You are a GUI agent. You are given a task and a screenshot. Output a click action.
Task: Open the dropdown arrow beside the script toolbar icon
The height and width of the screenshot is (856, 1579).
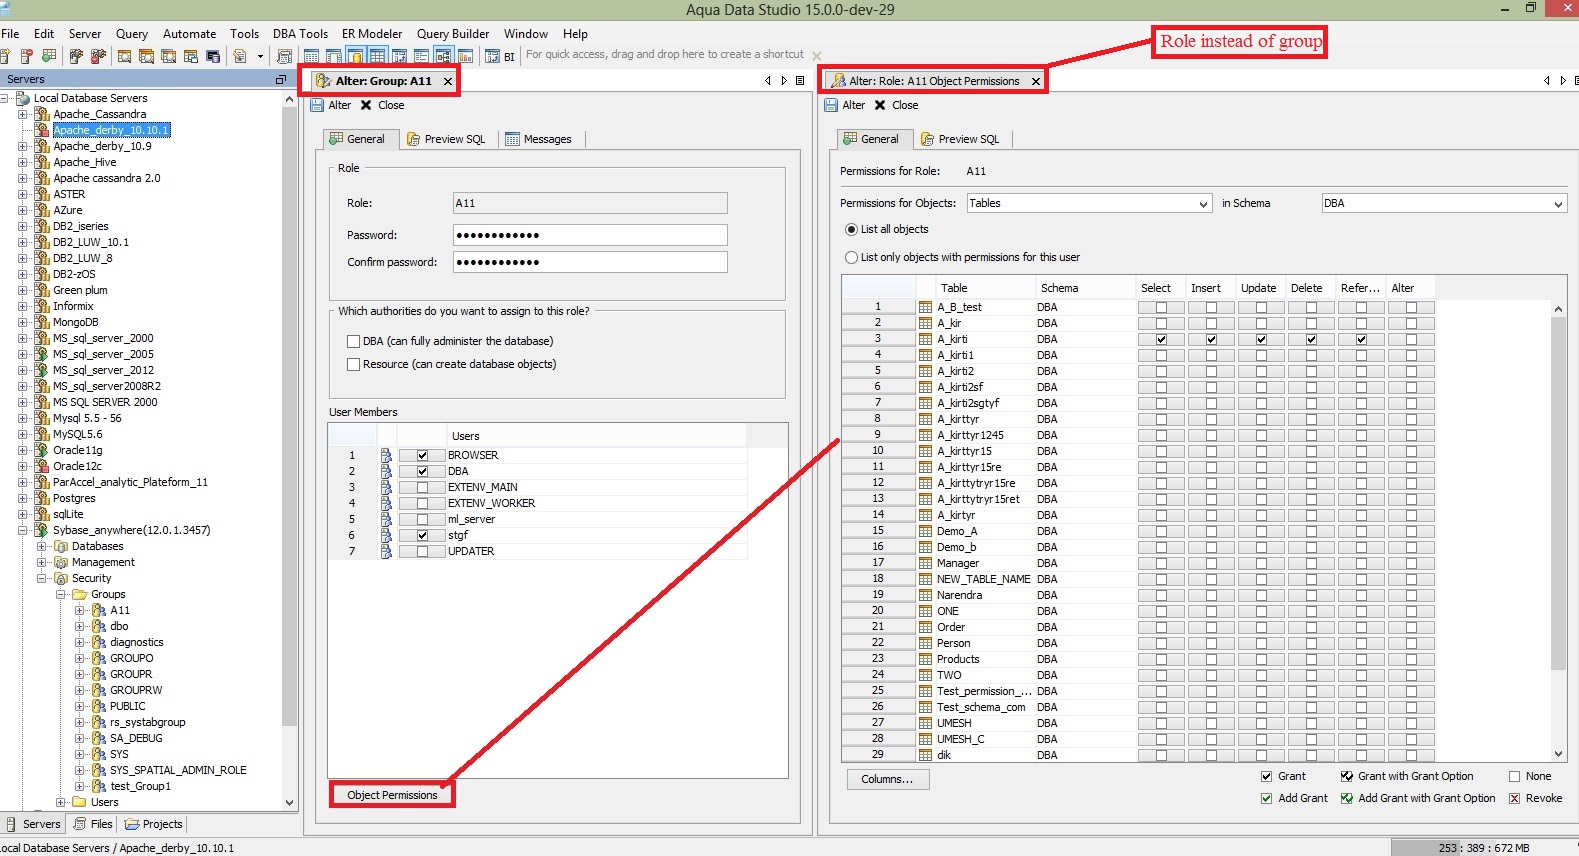click(260, 56)
